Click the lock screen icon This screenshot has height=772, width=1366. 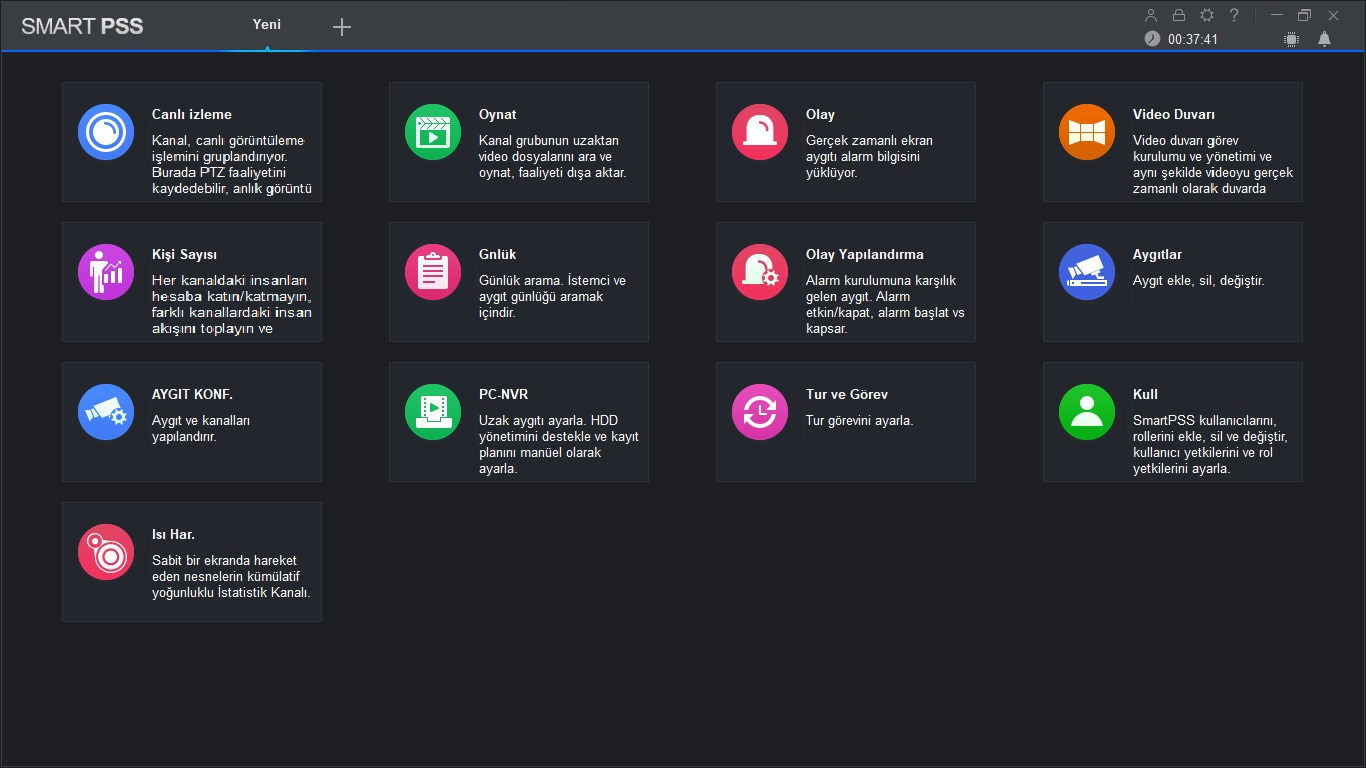point(1179,15)
